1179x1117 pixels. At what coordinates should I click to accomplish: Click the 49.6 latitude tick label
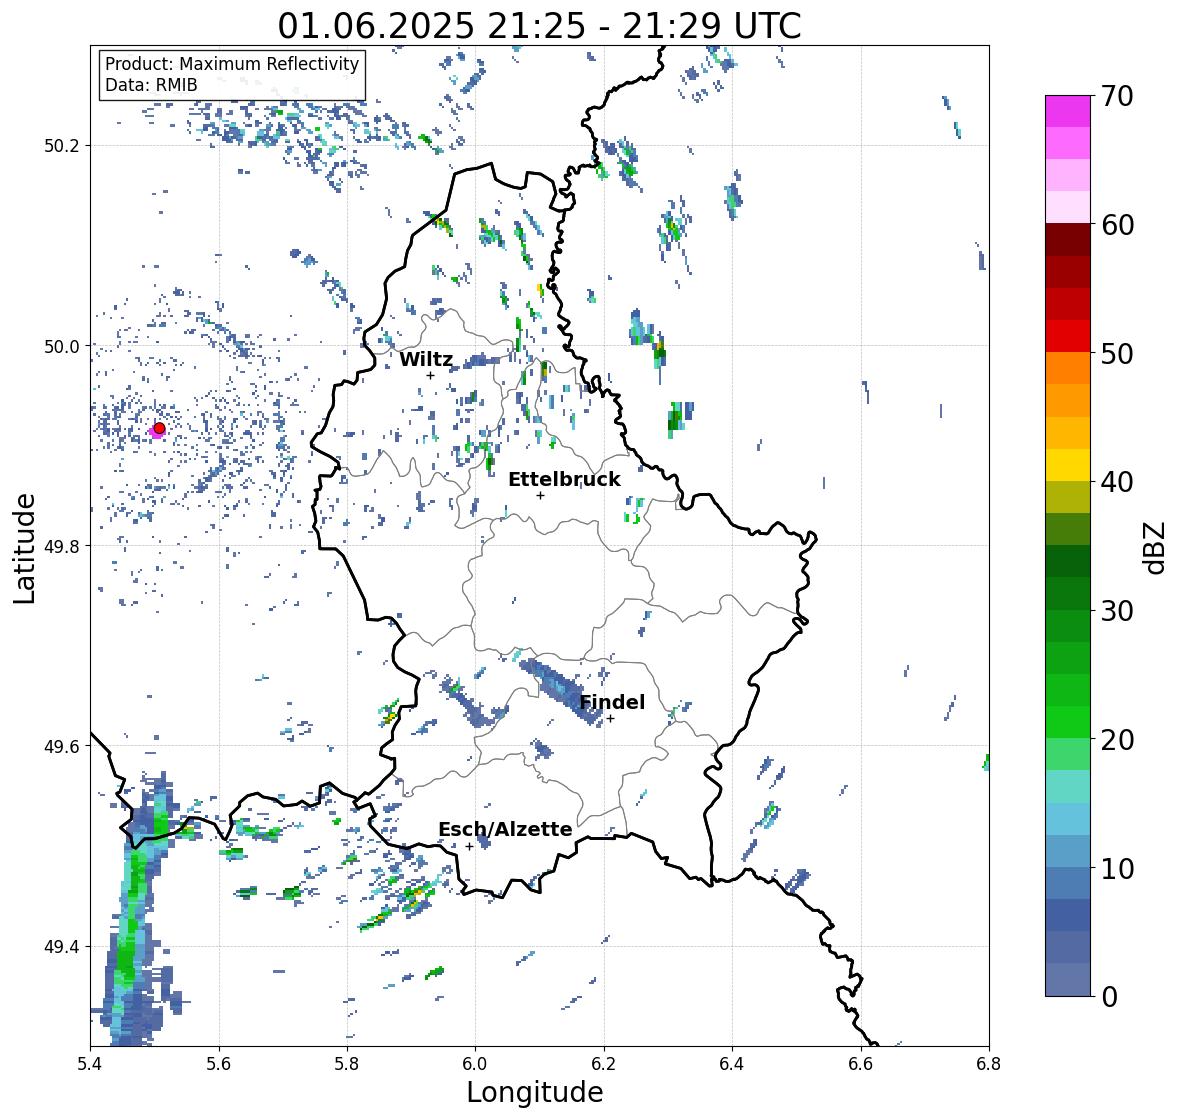(x=62, y=746)
